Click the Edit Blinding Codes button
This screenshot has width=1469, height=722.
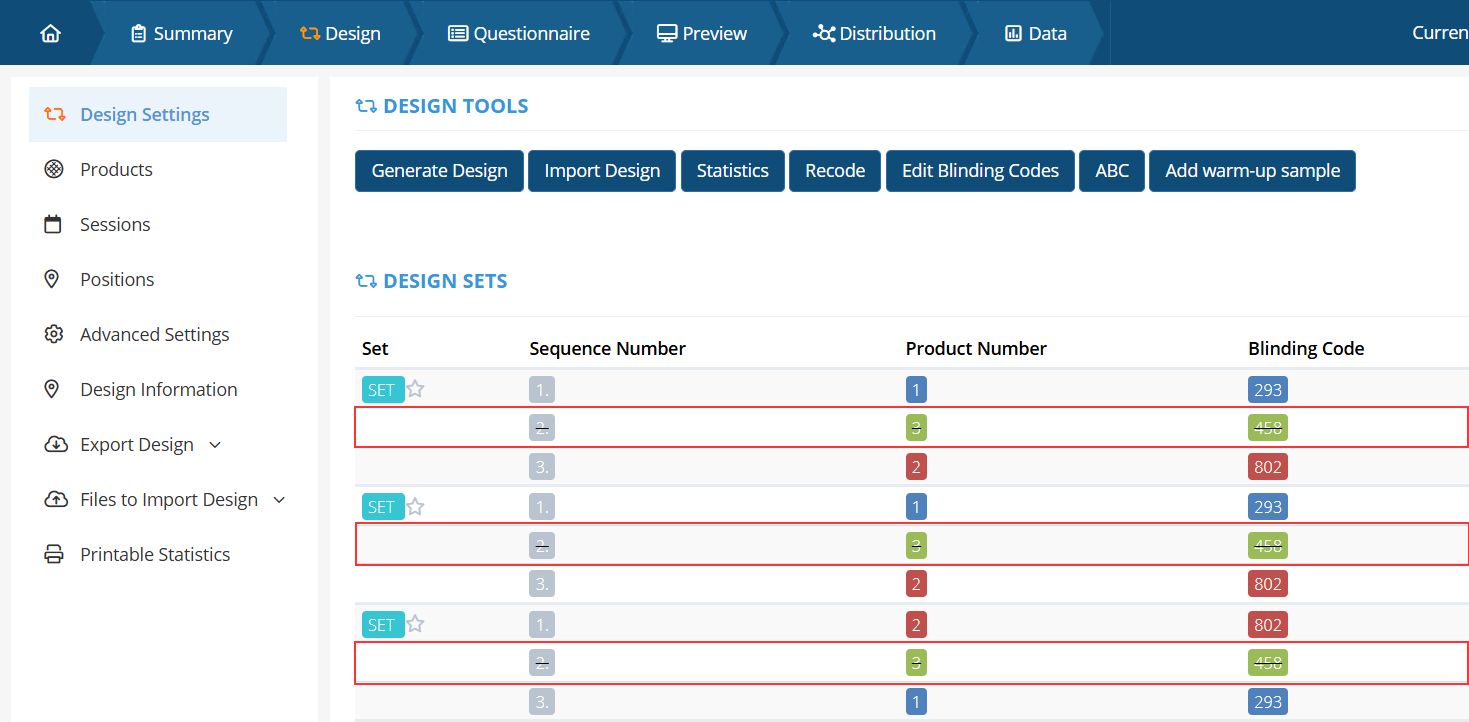click(980, 171)
